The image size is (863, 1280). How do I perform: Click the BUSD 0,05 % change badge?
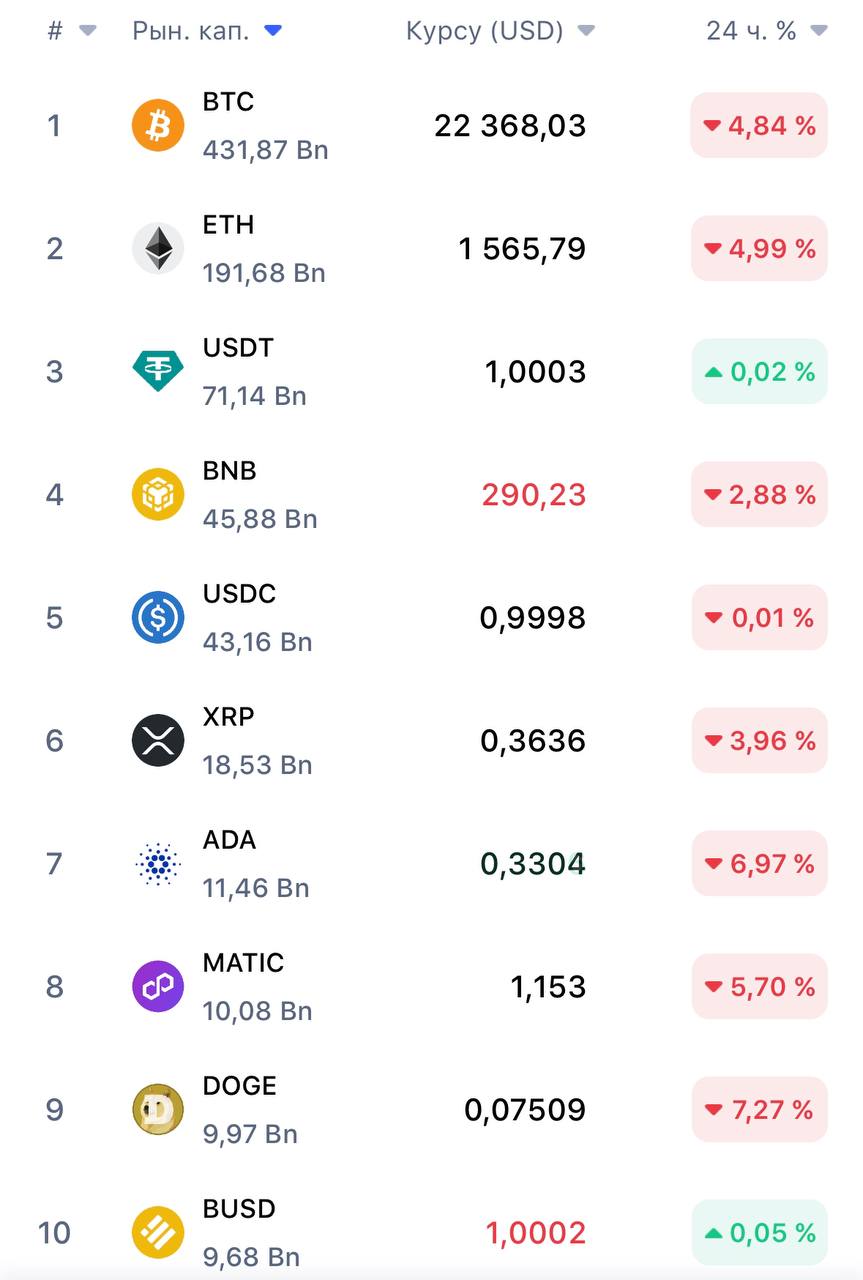click(x=759, y=1233)
